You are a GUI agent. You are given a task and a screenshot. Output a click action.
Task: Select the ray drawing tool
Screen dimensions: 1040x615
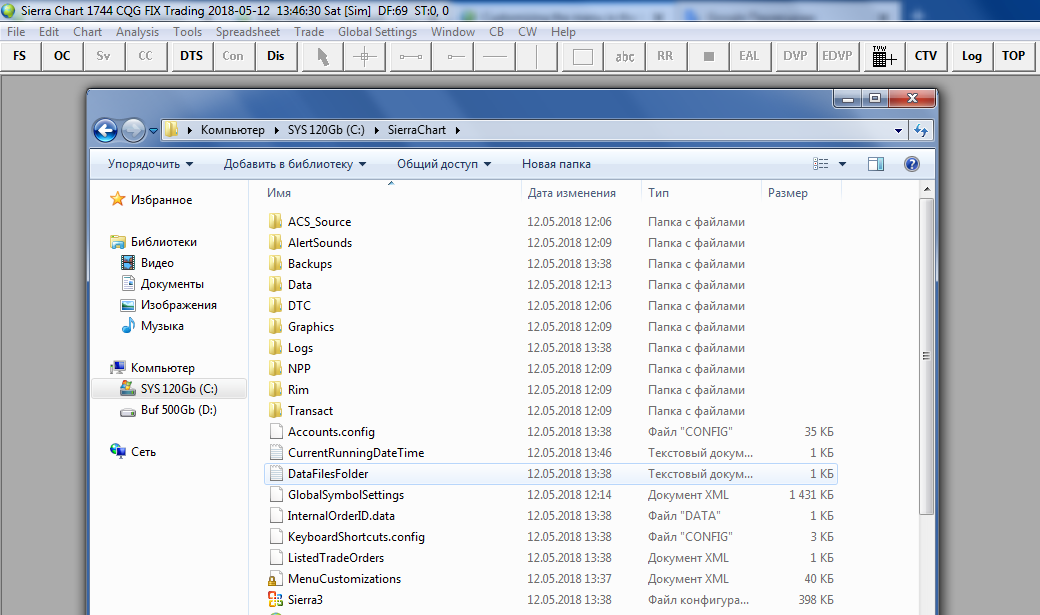point(454,56)
